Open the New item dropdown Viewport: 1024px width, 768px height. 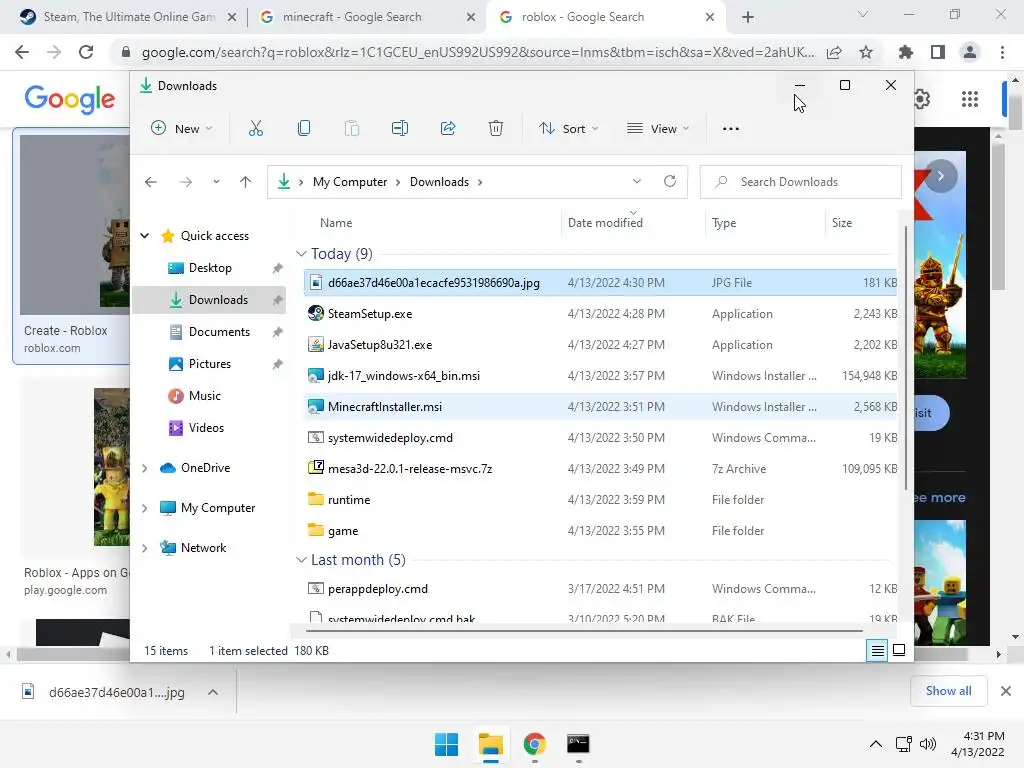click(x=181, y=129)
